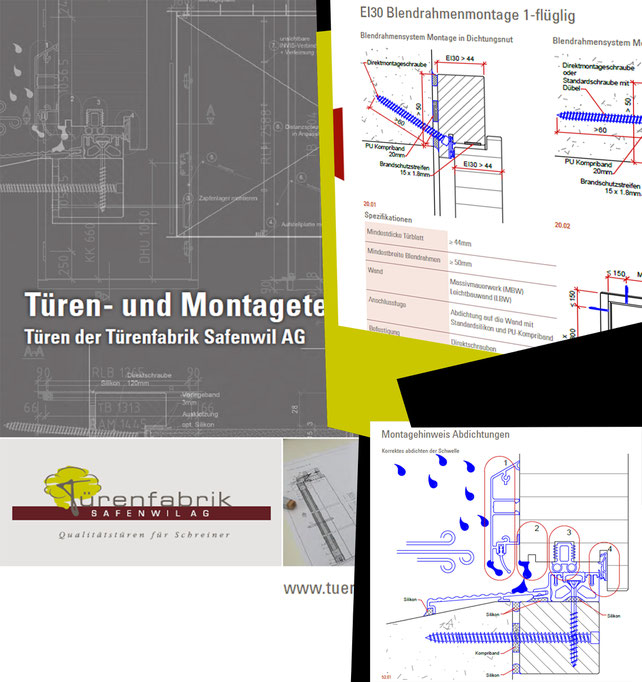Image resolution: width=642 pixels, height=682 pixels.
Task: Click the 'Montagehinweis Abdichtungen' page heading
Action: click(x=445, y=434)
